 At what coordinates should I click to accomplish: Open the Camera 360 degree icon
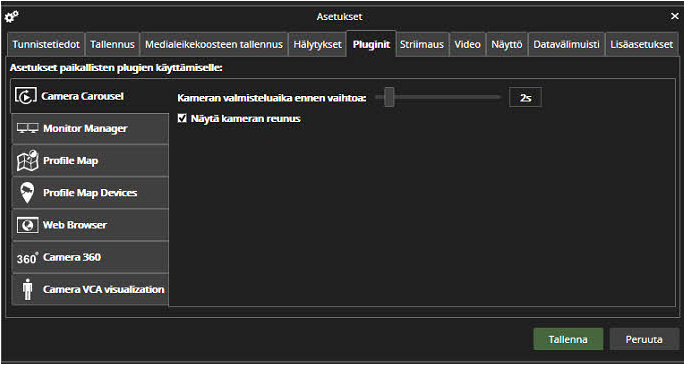coord(28,258)
